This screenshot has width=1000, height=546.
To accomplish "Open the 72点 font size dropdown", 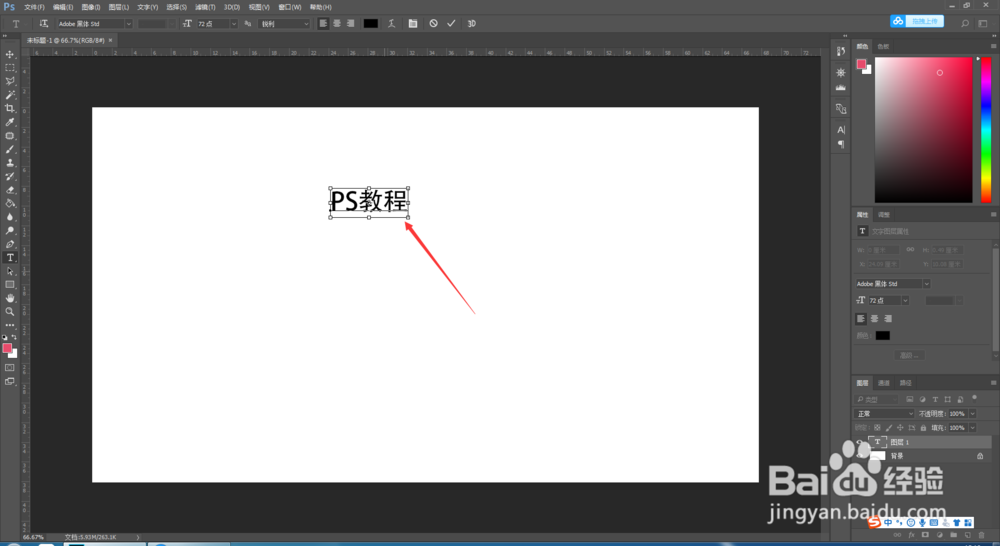I will pos(217,24).
